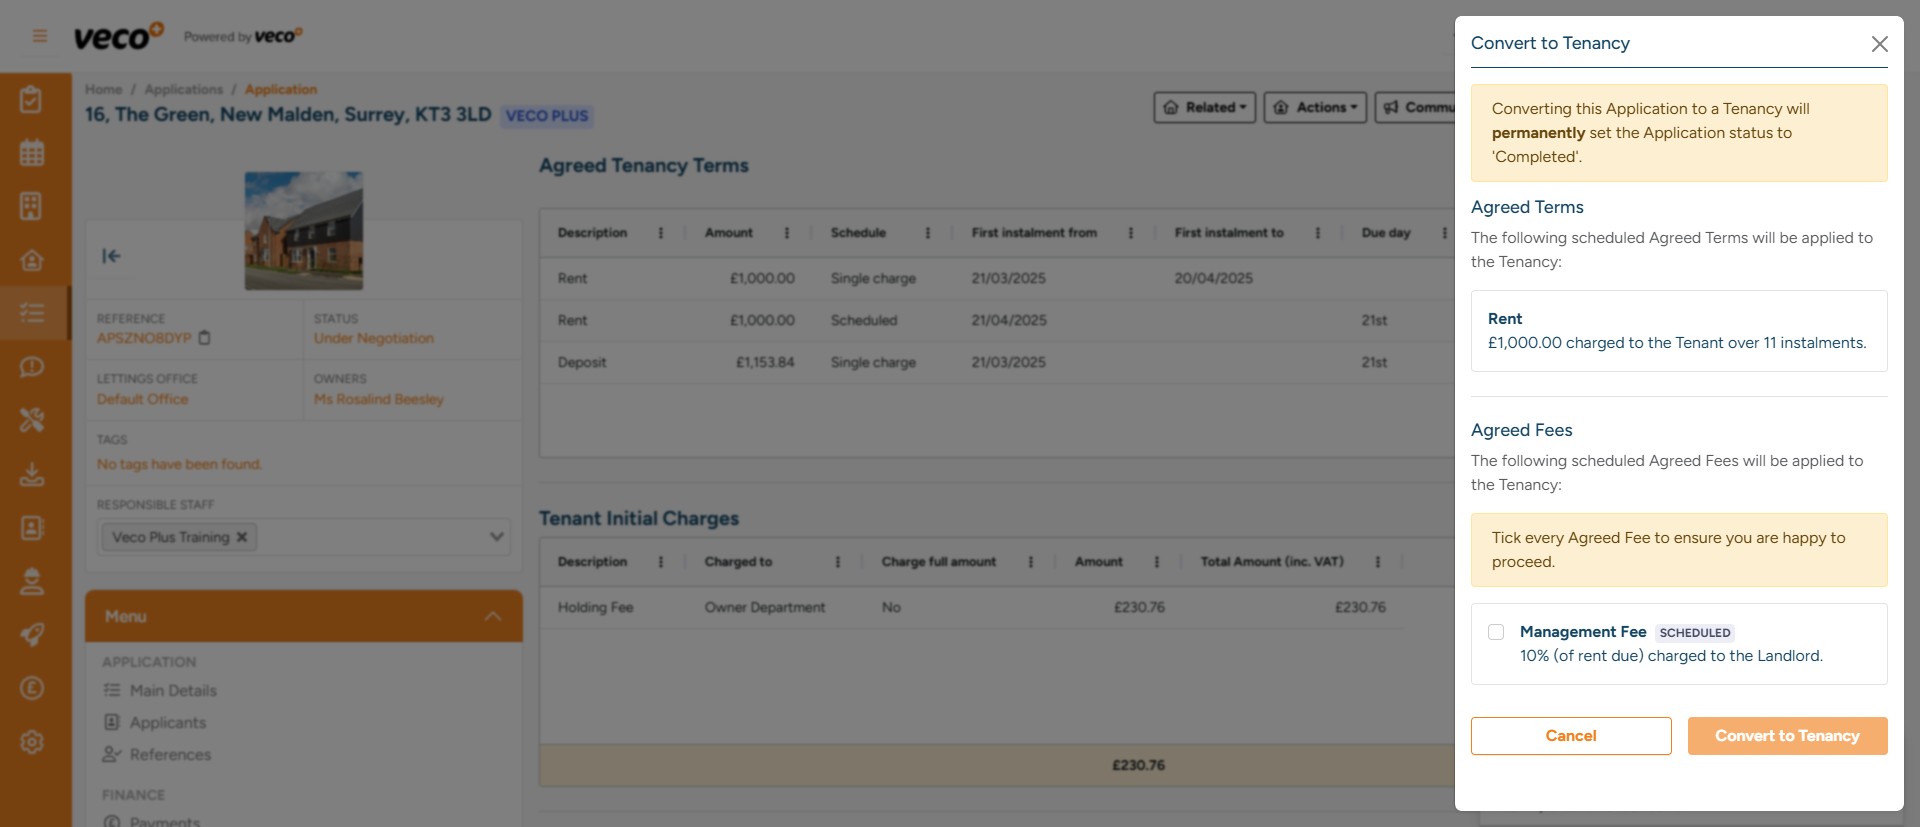Open the maintenance tools sidebar icon
This screenshot has height=827, width=1920.
click(32, 420)
